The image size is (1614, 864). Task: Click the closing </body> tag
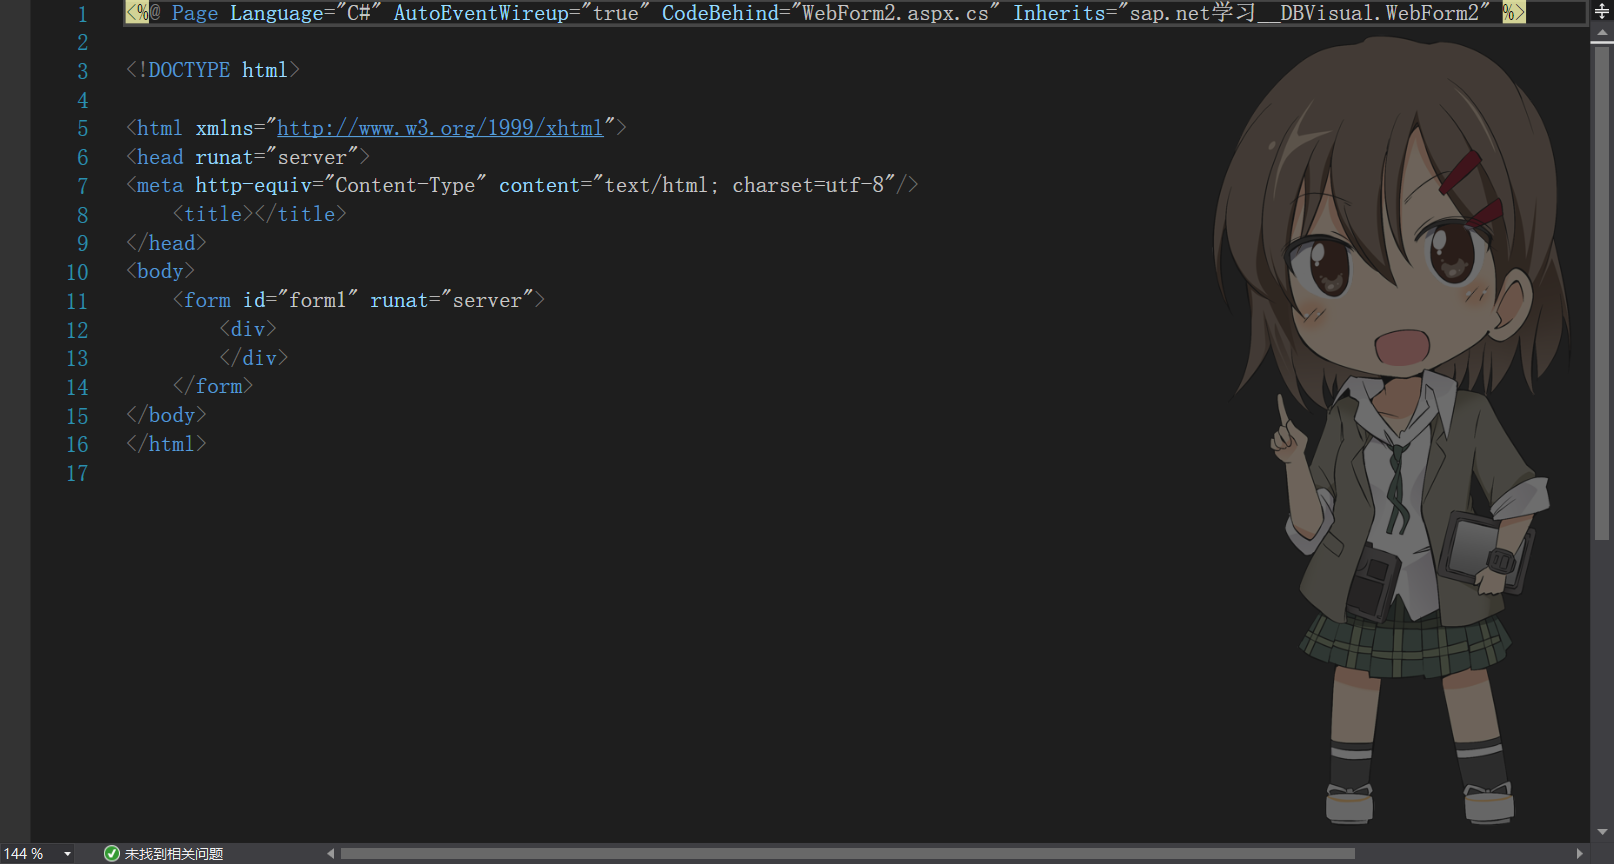tap(166, 415)
